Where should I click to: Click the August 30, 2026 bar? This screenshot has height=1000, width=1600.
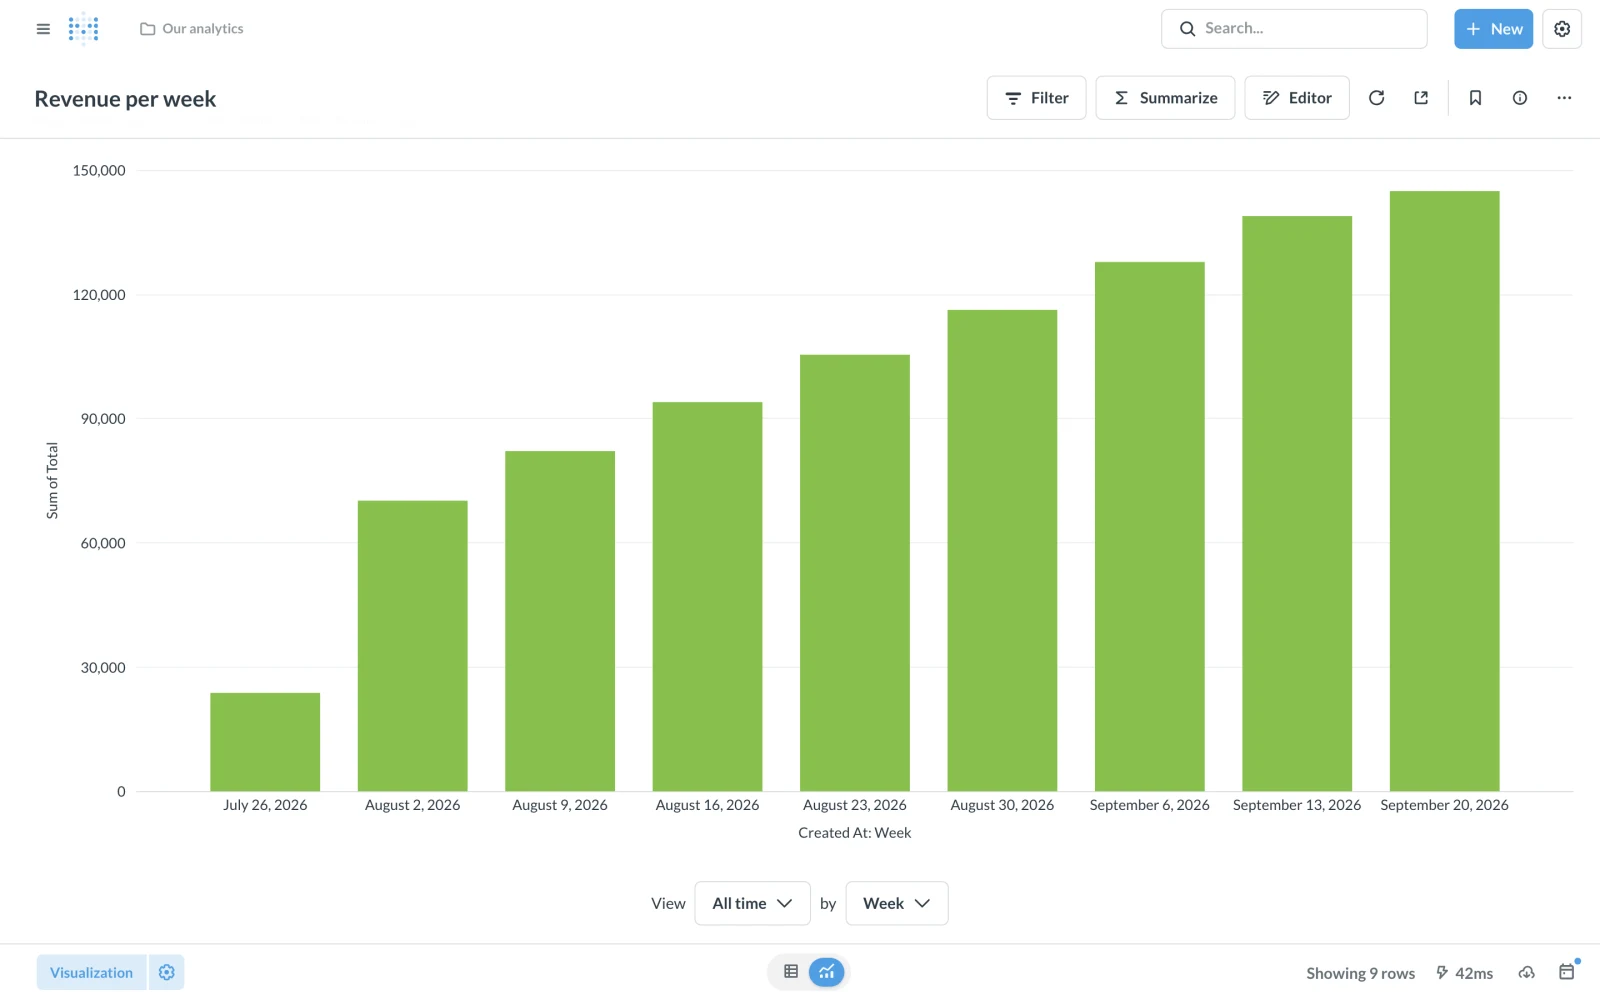pos(1002,550)
